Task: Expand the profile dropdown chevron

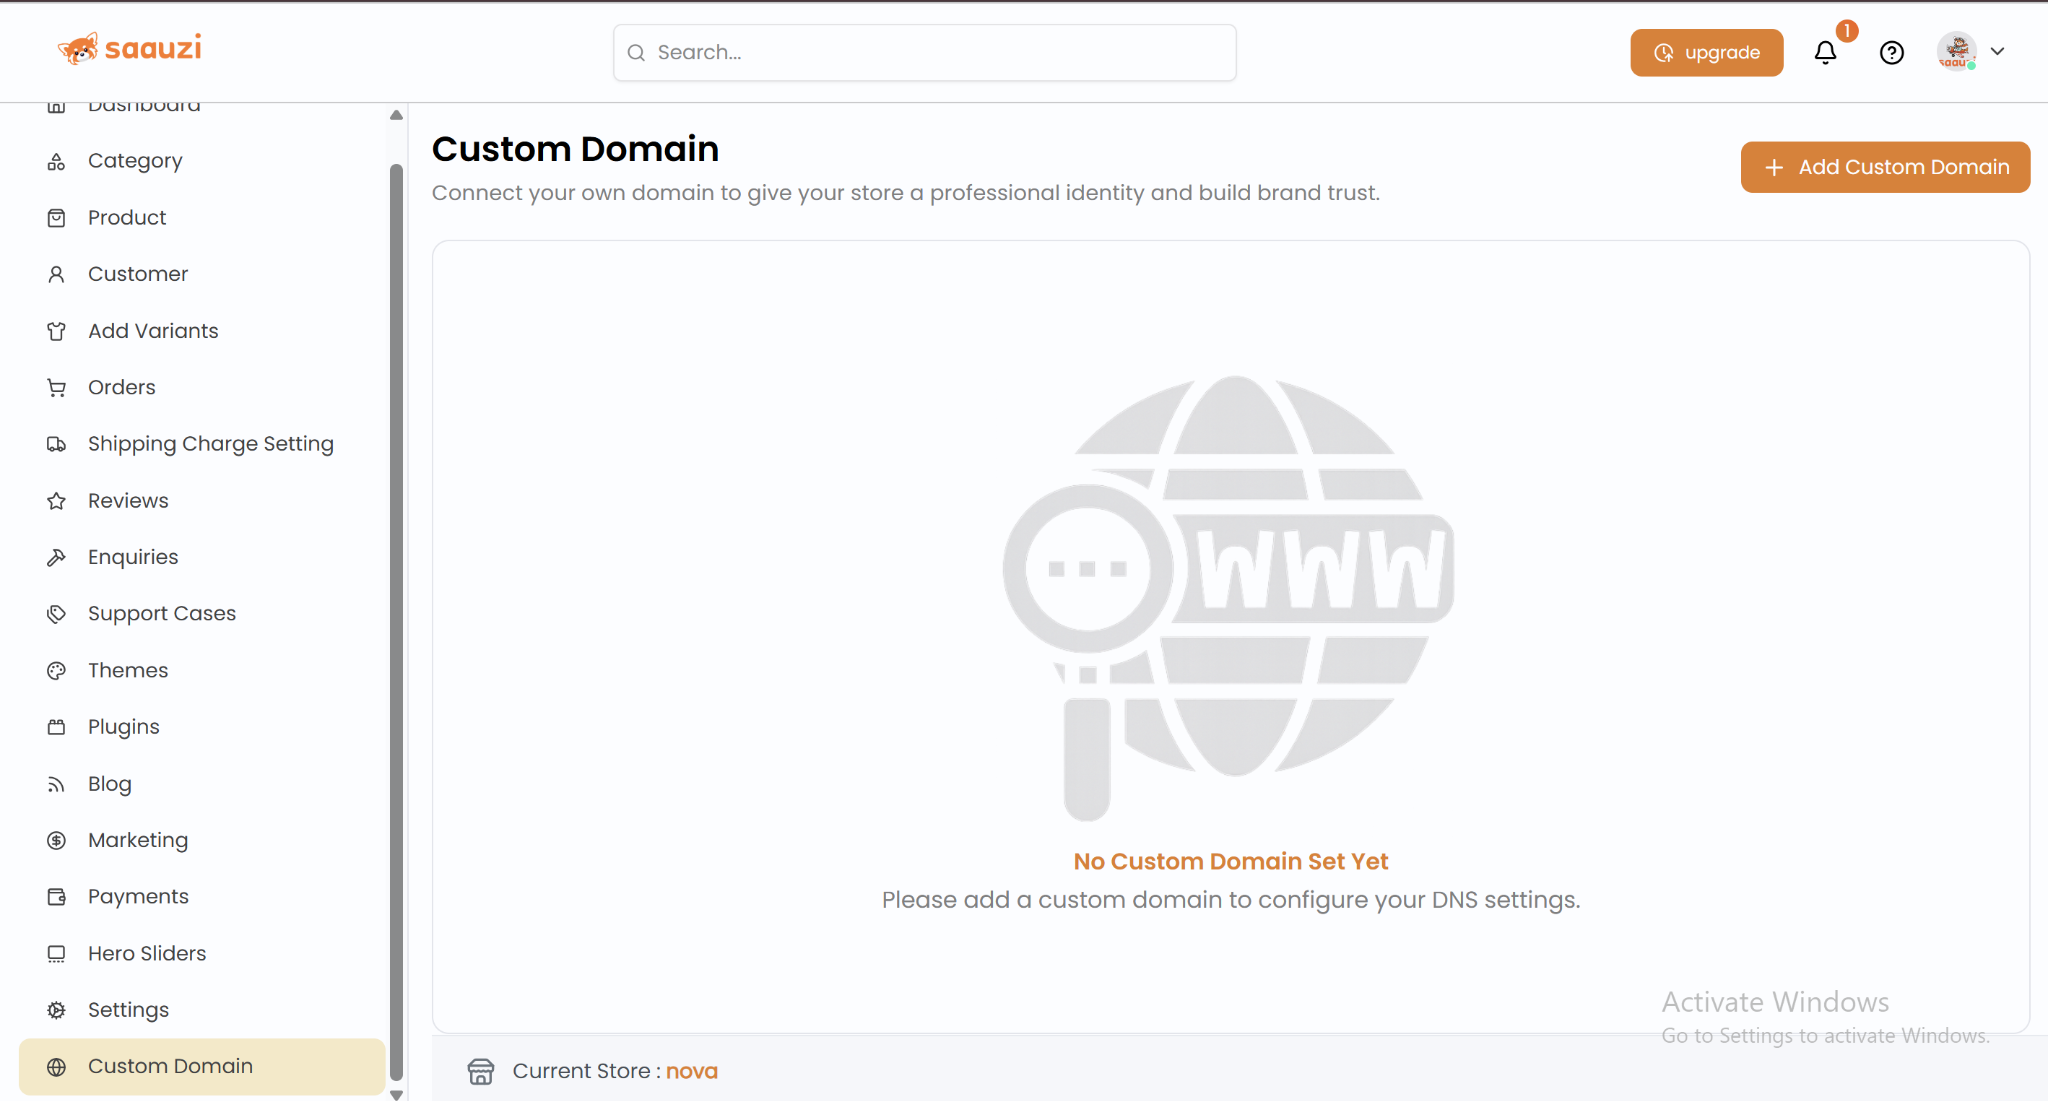Action: pos(1997,52)
